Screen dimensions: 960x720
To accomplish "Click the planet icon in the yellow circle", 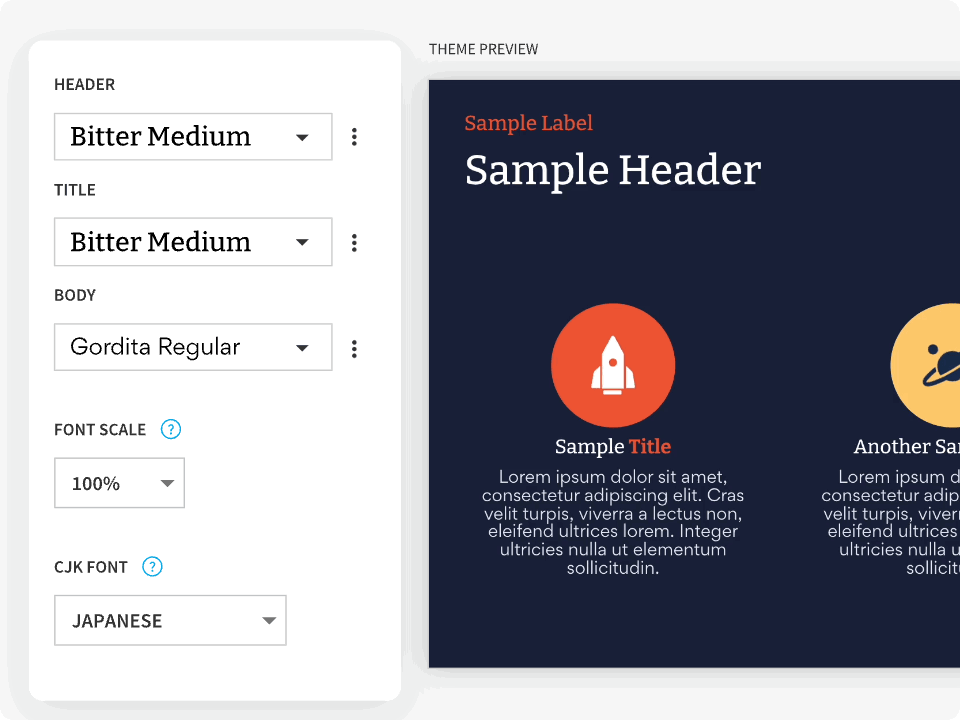I will point(942,365).
